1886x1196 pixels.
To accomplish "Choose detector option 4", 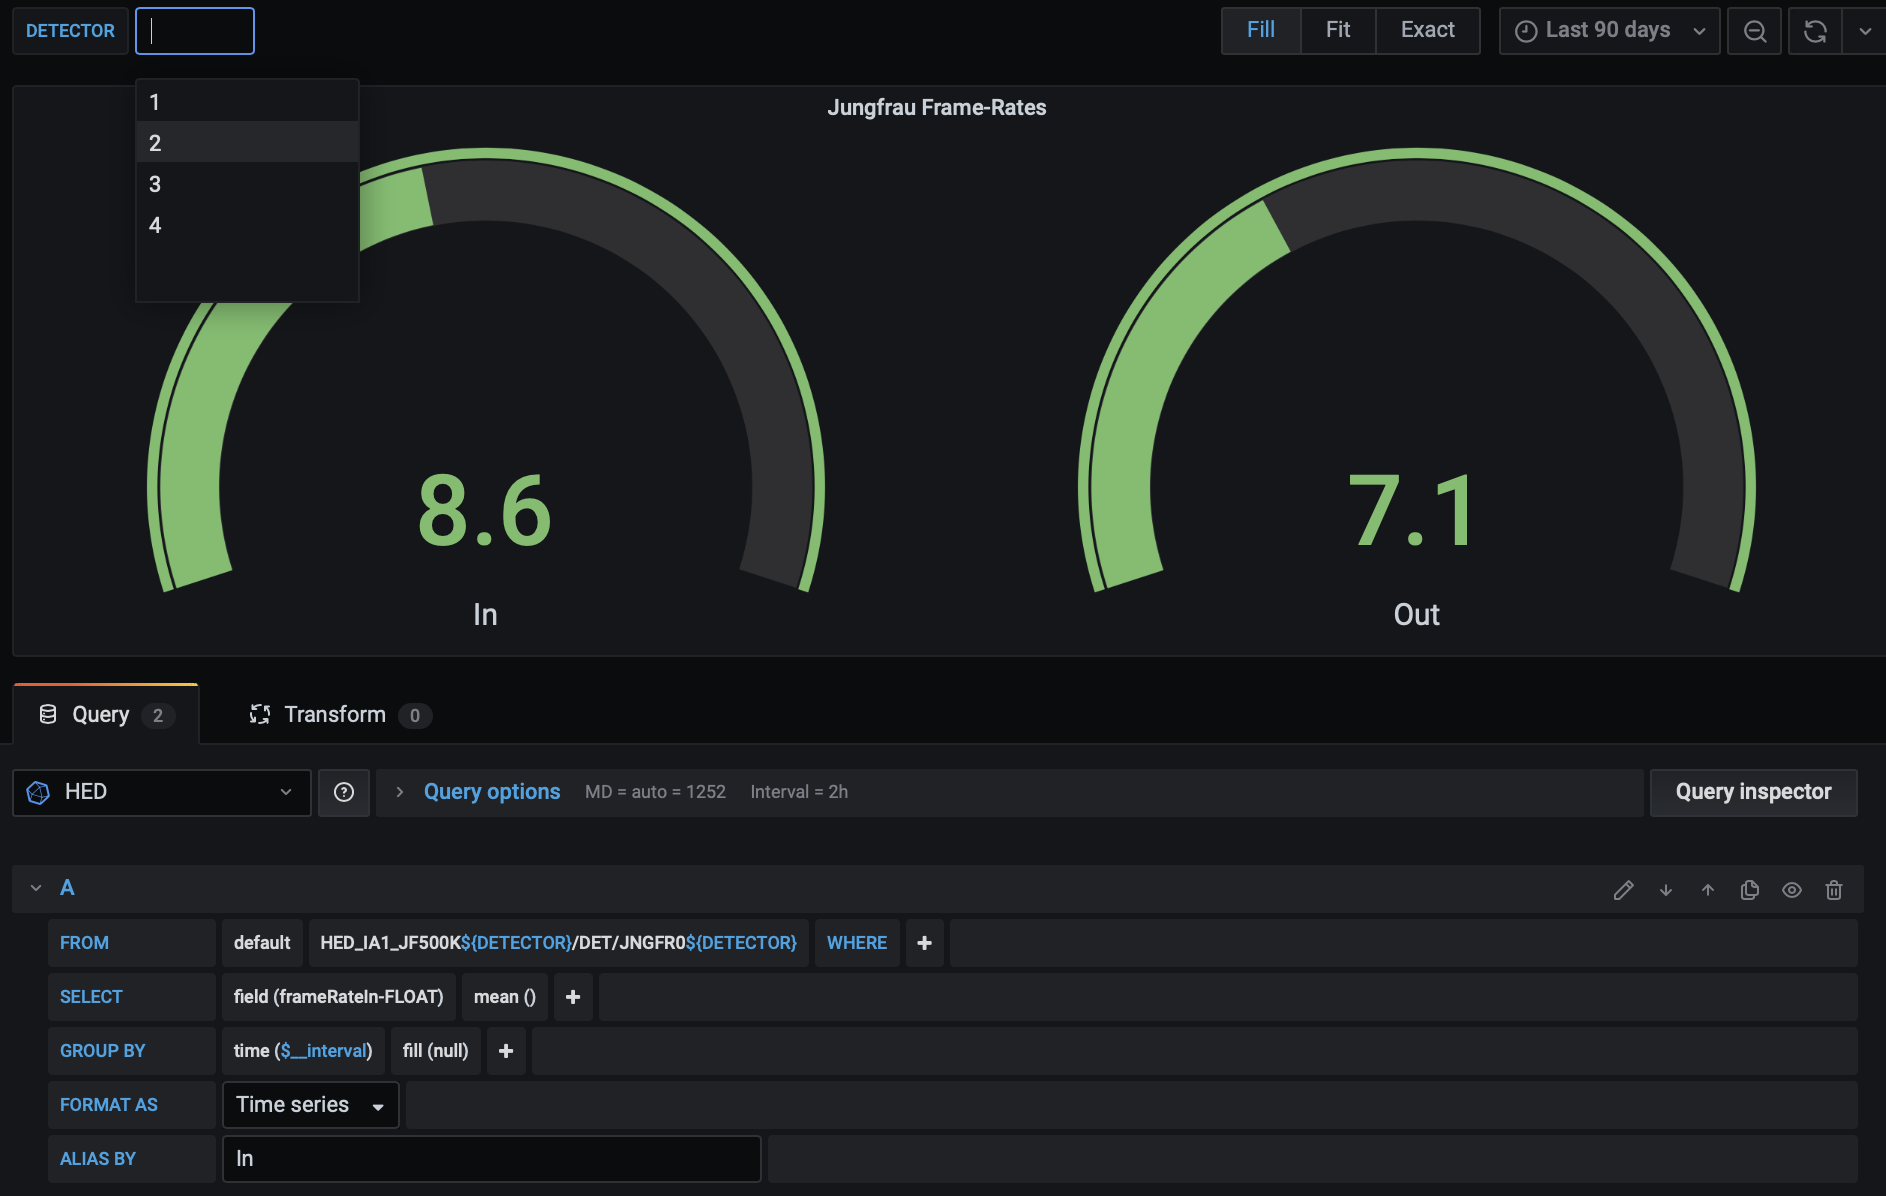I will point(247,225).
